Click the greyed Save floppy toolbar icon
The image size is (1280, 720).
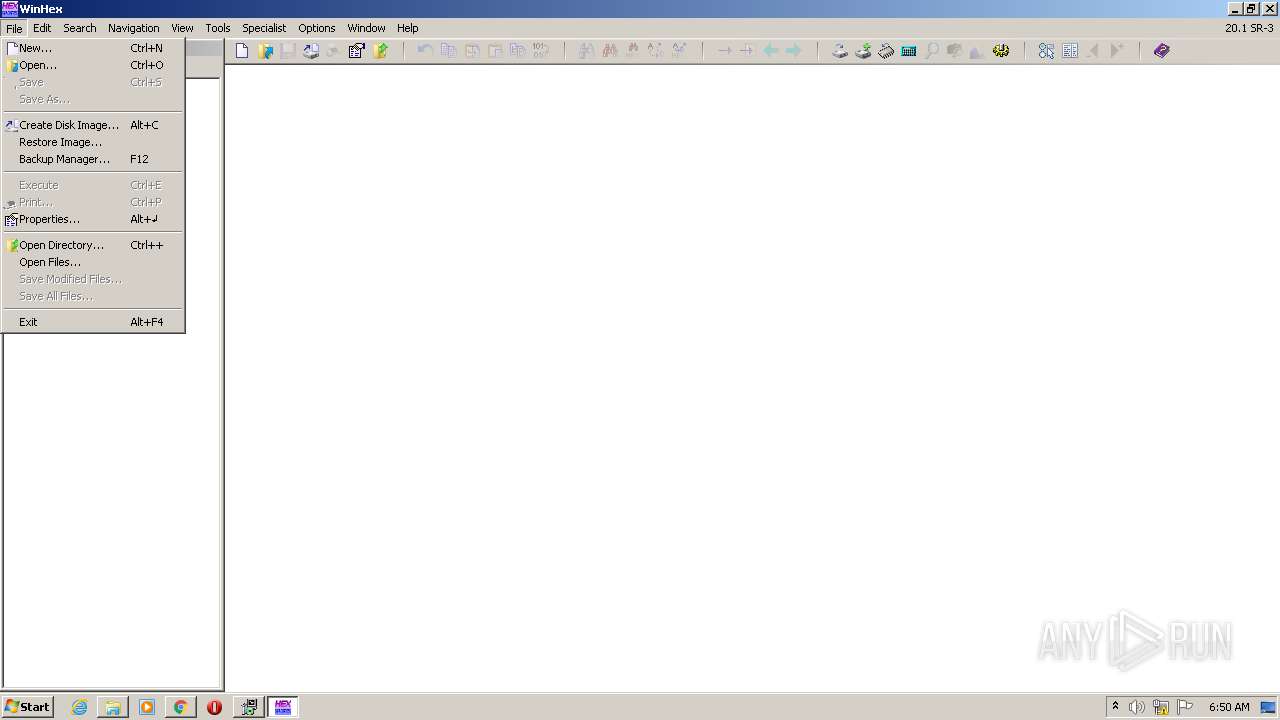288,51
